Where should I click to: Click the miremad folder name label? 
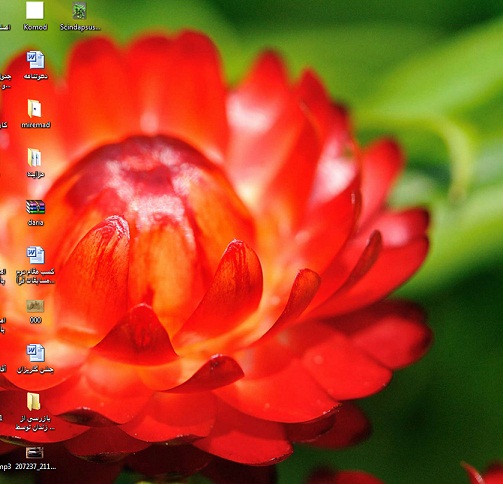(36, 125)
